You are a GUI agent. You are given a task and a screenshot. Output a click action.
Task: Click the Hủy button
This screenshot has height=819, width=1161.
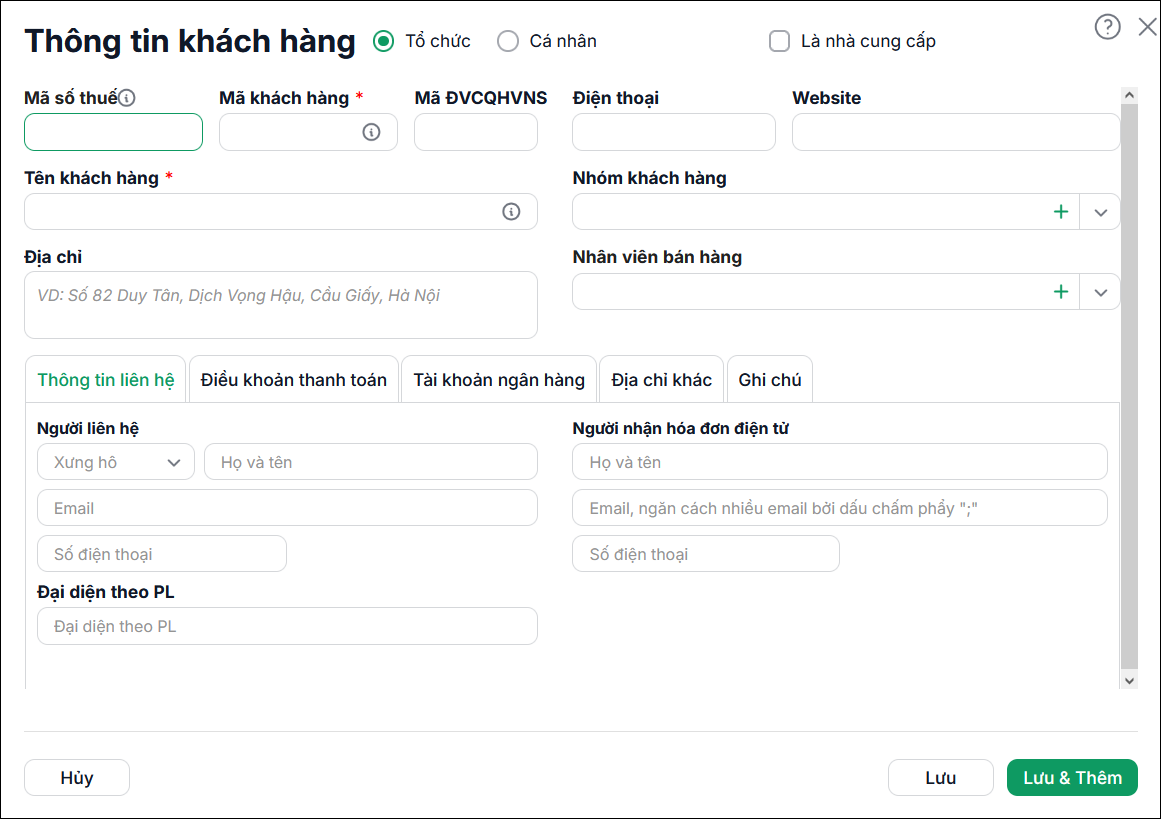(77, 778)
